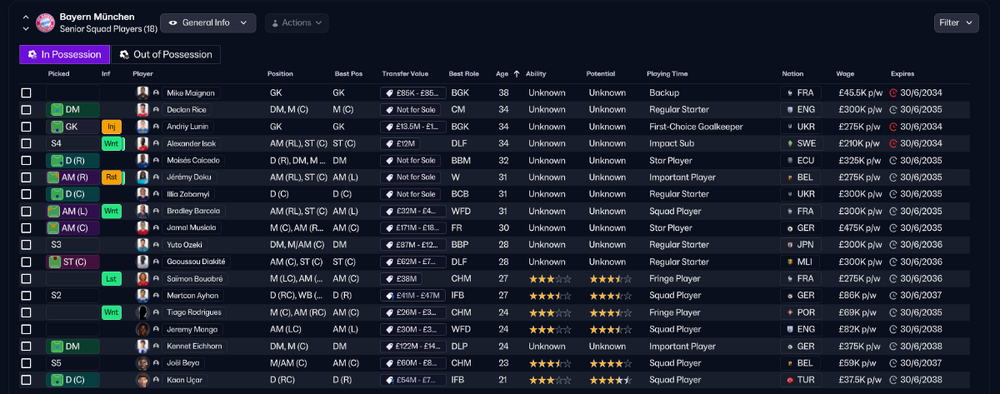Tick the checkbox for Declan Rice

pyautogui.click(x=26, y=110)
